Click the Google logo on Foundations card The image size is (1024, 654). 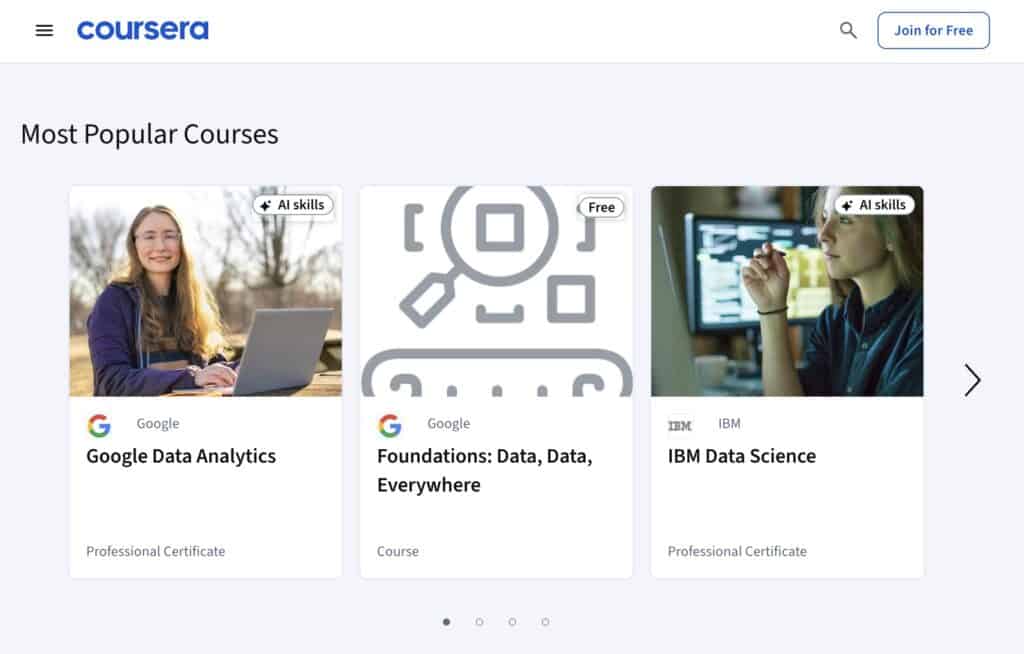point(390,426)
